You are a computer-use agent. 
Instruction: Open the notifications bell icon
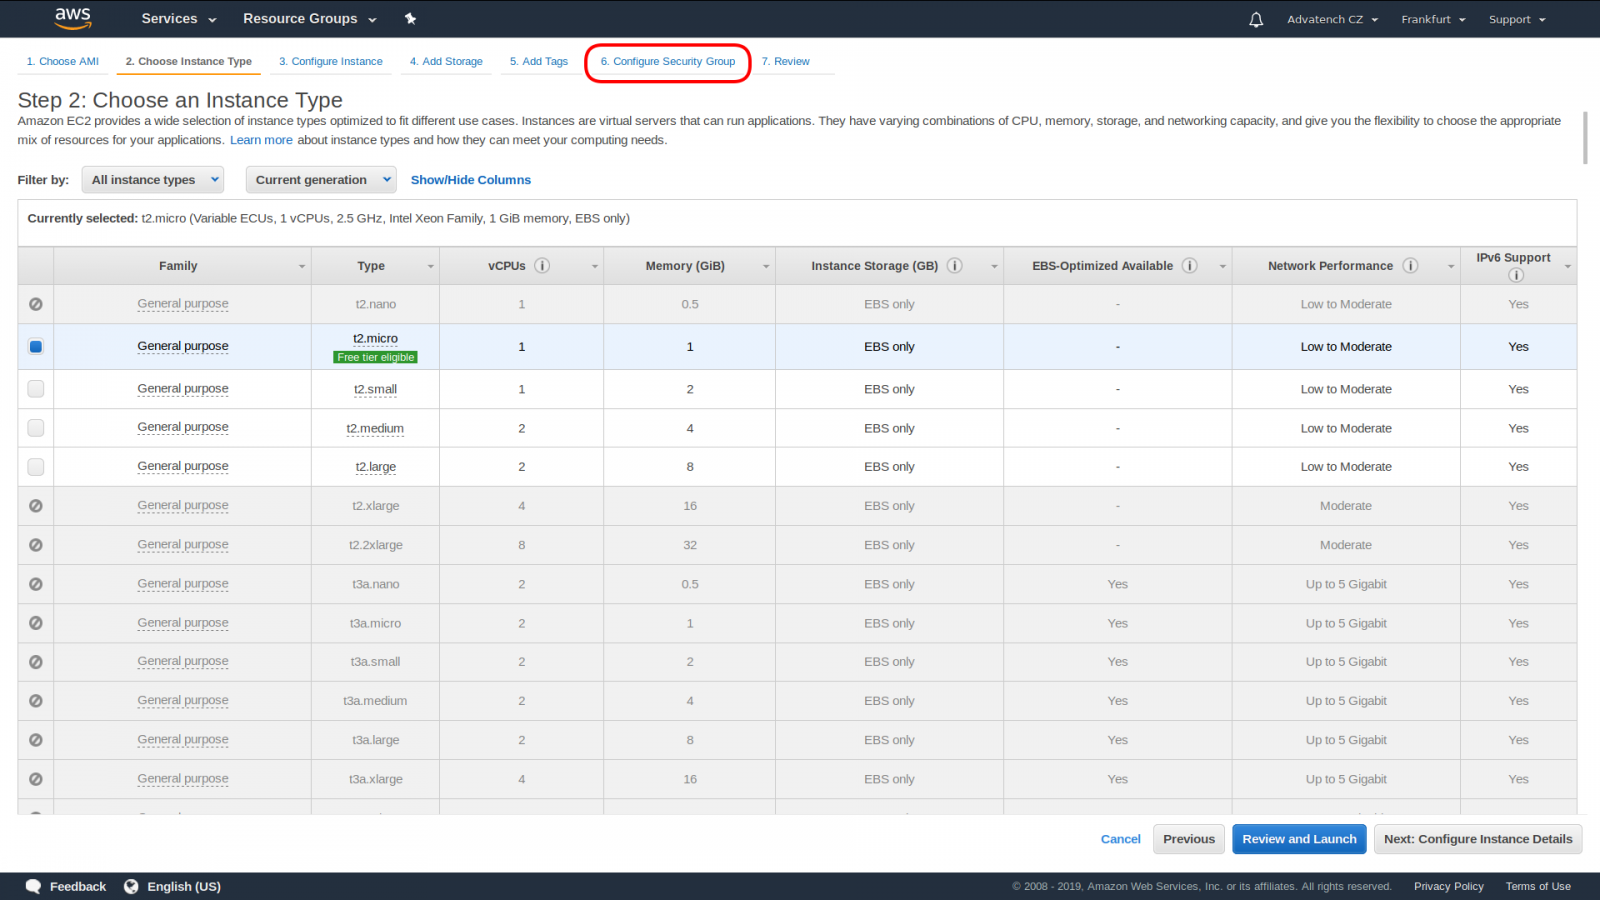1256,20
